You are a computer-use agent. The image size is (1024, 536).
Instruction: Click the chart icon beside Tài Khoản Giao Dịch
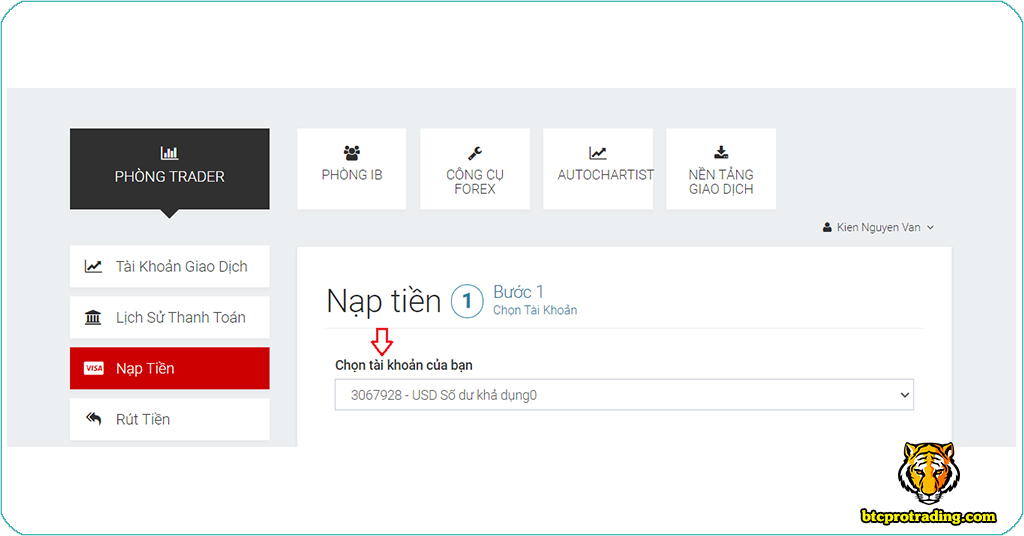point(93,267)
